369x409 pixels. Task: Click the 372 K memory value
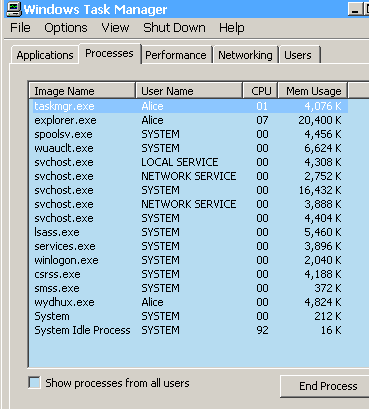(x=328, y=288)
